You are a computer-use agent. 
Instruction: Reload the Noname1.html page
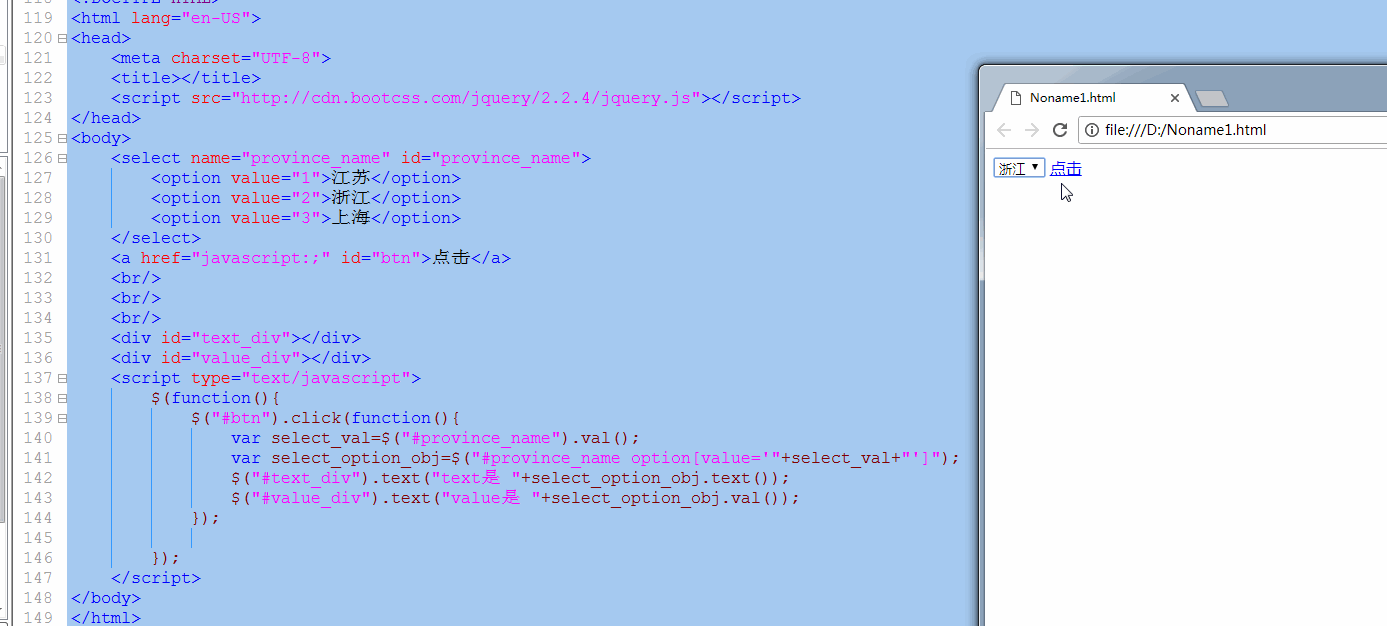point(1060,130)
